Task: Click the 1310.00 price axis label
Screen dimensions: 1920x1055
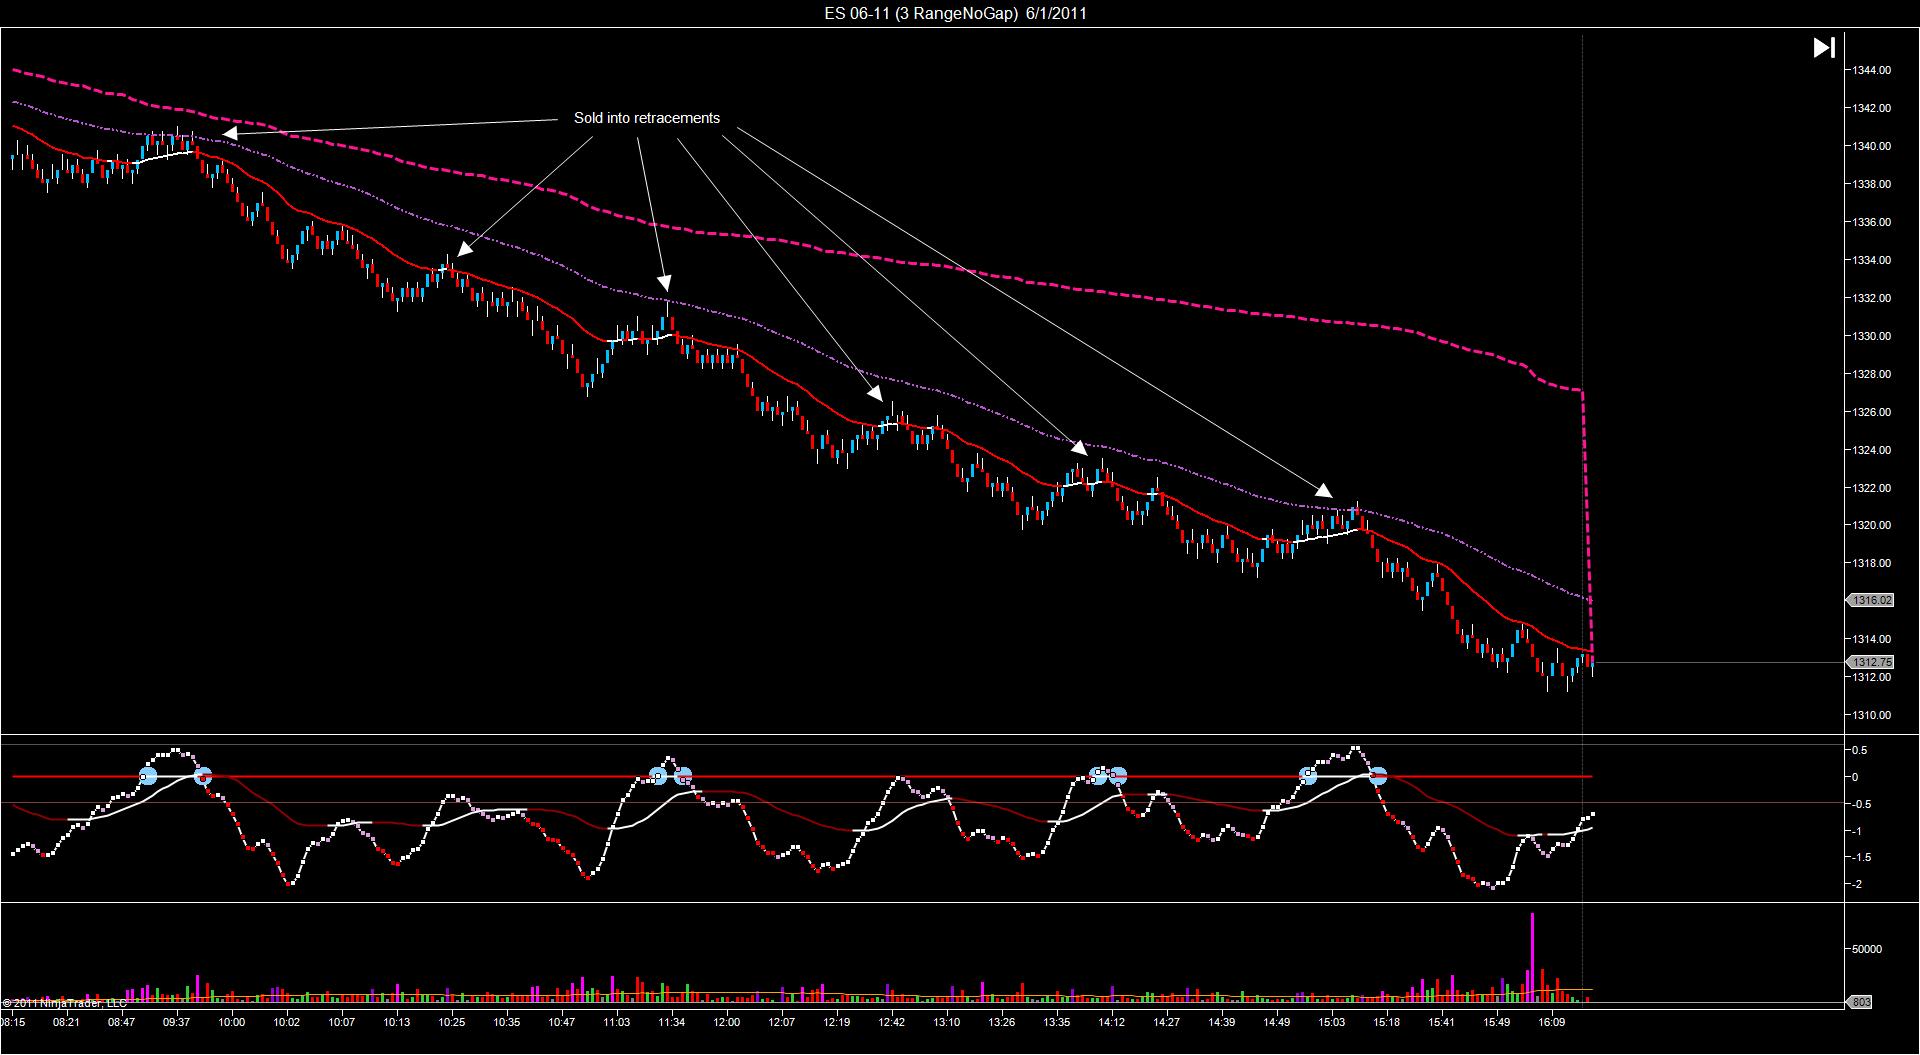Action: [1871, 715]
